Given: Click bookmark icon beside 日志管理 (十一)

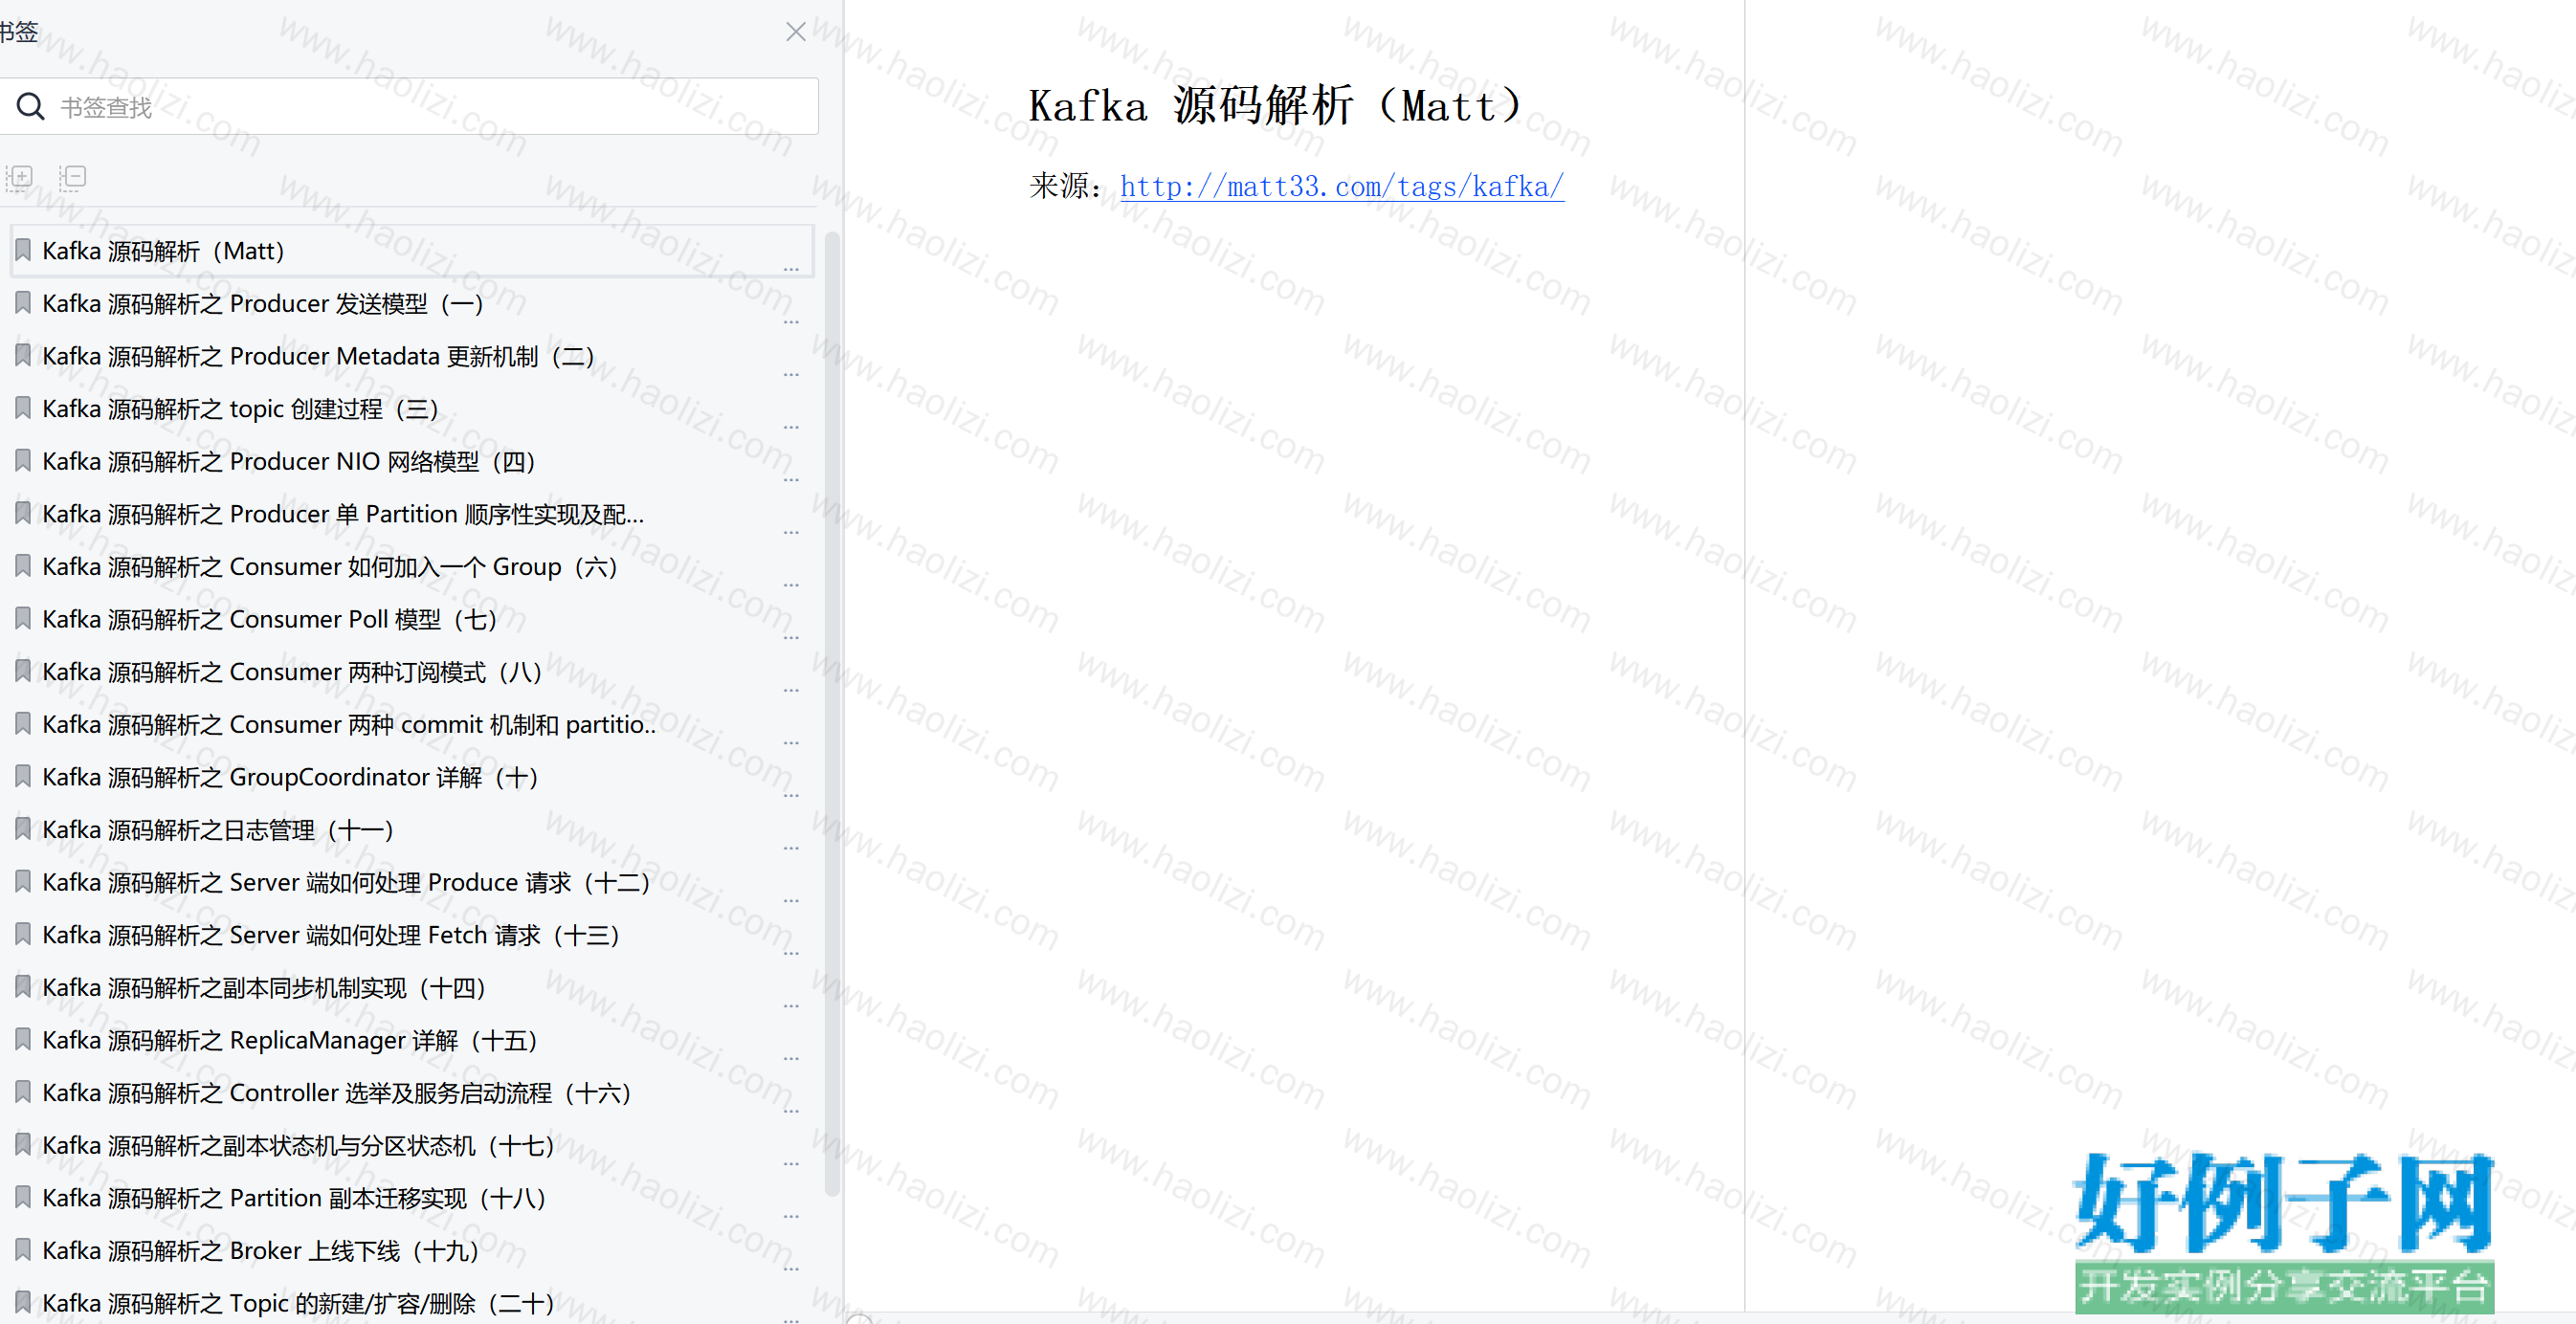Looking at the screenshot, I should coord(23,829).
